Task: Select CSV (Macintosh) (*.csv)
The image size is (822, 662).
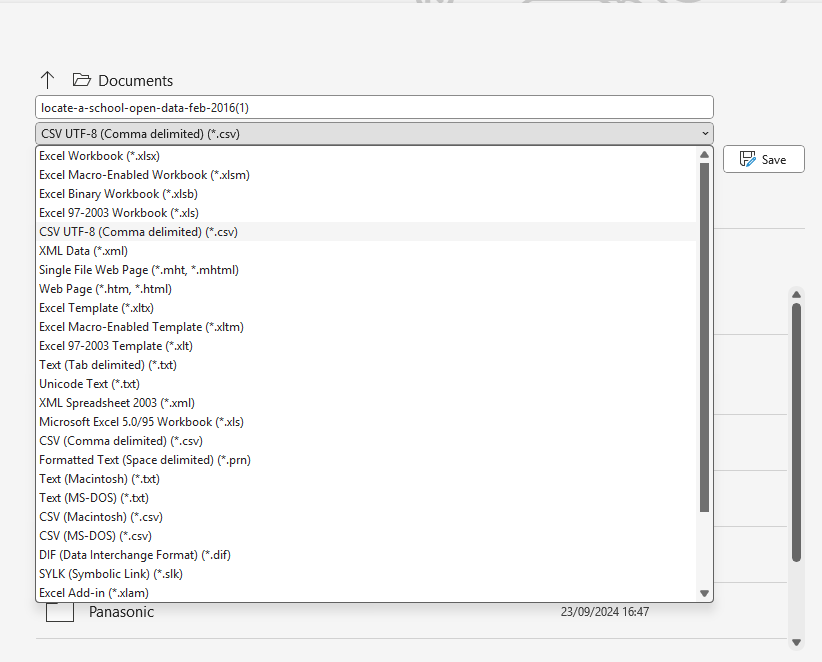Action: [x=367, y=517]
